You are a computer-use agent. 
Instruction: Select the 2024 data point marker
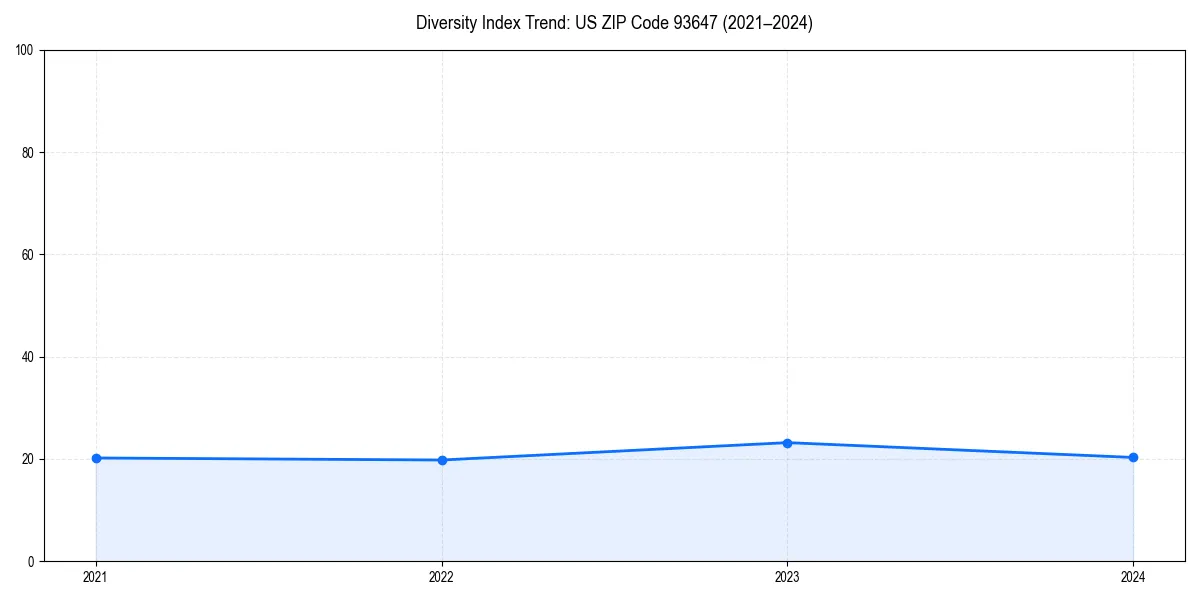tap(1133, 457)
